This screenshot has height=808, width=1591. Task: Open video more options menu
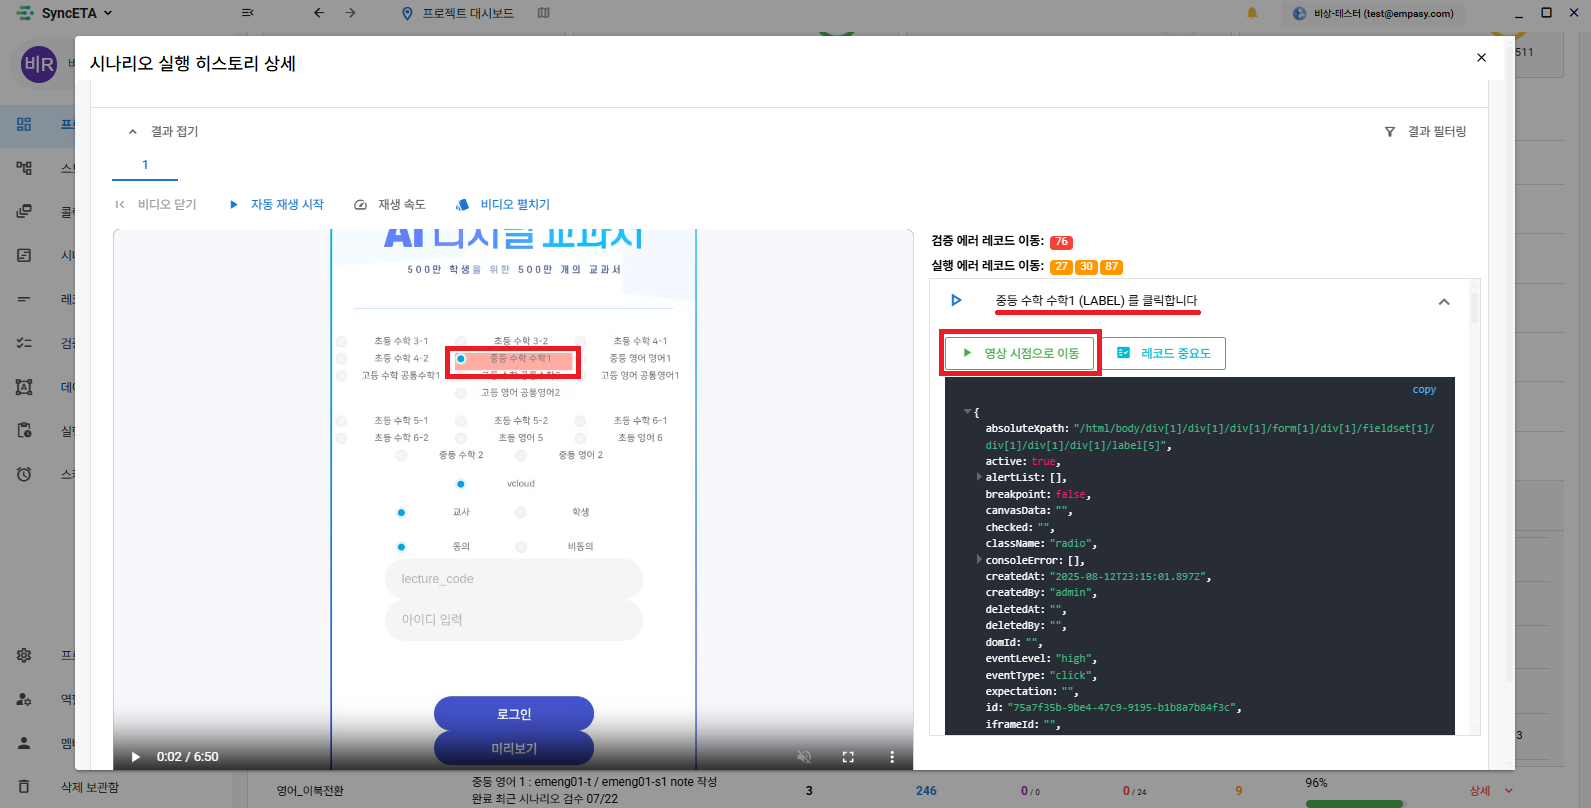[x=892, y=757]
